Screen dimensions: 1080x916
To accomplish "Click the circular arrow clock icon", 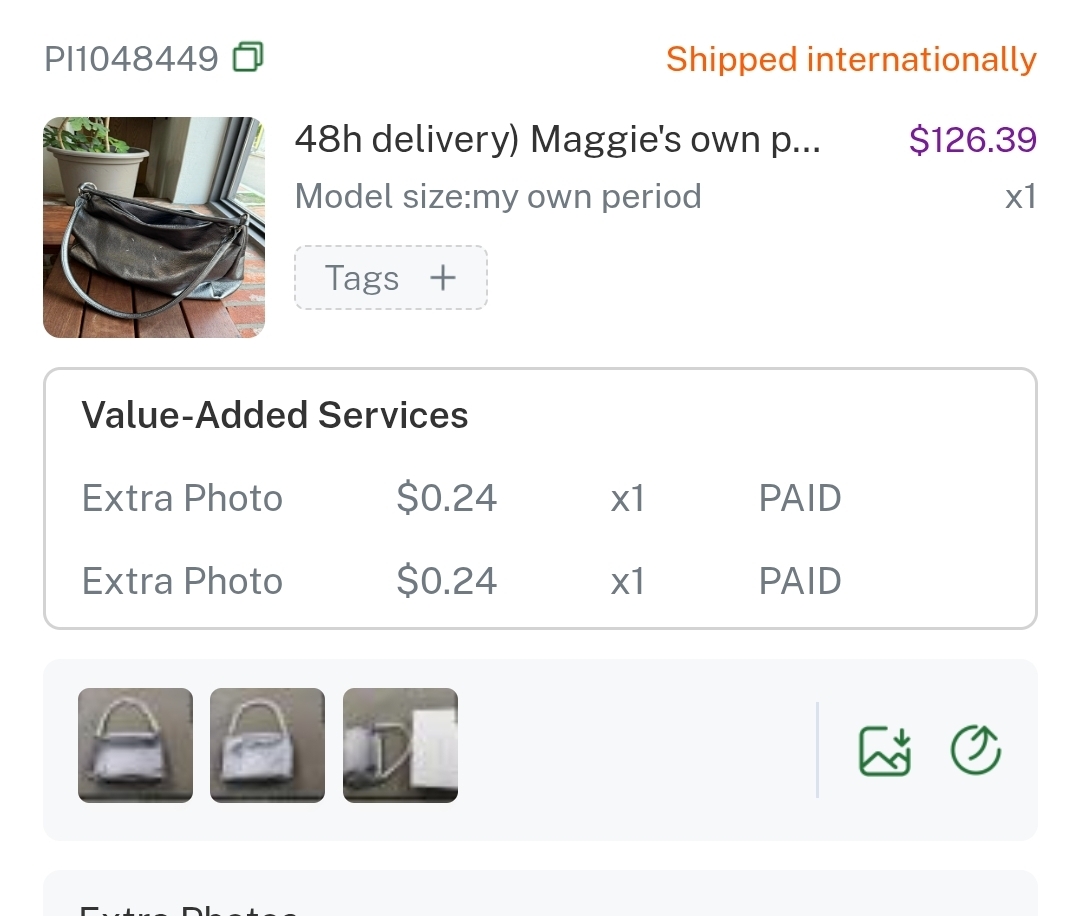I will [975, 750].
